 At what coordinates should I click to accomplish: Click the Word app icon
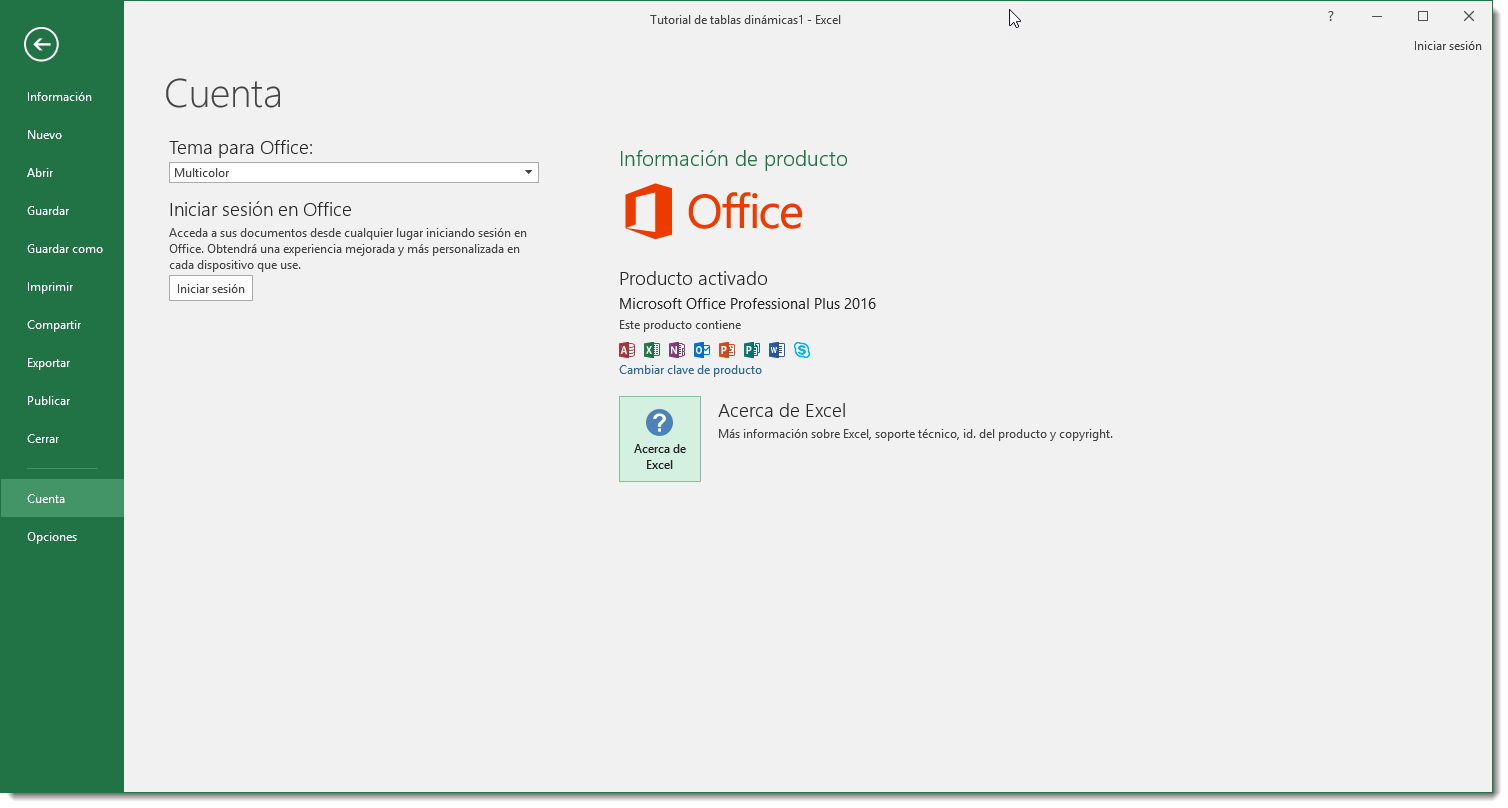777,350
